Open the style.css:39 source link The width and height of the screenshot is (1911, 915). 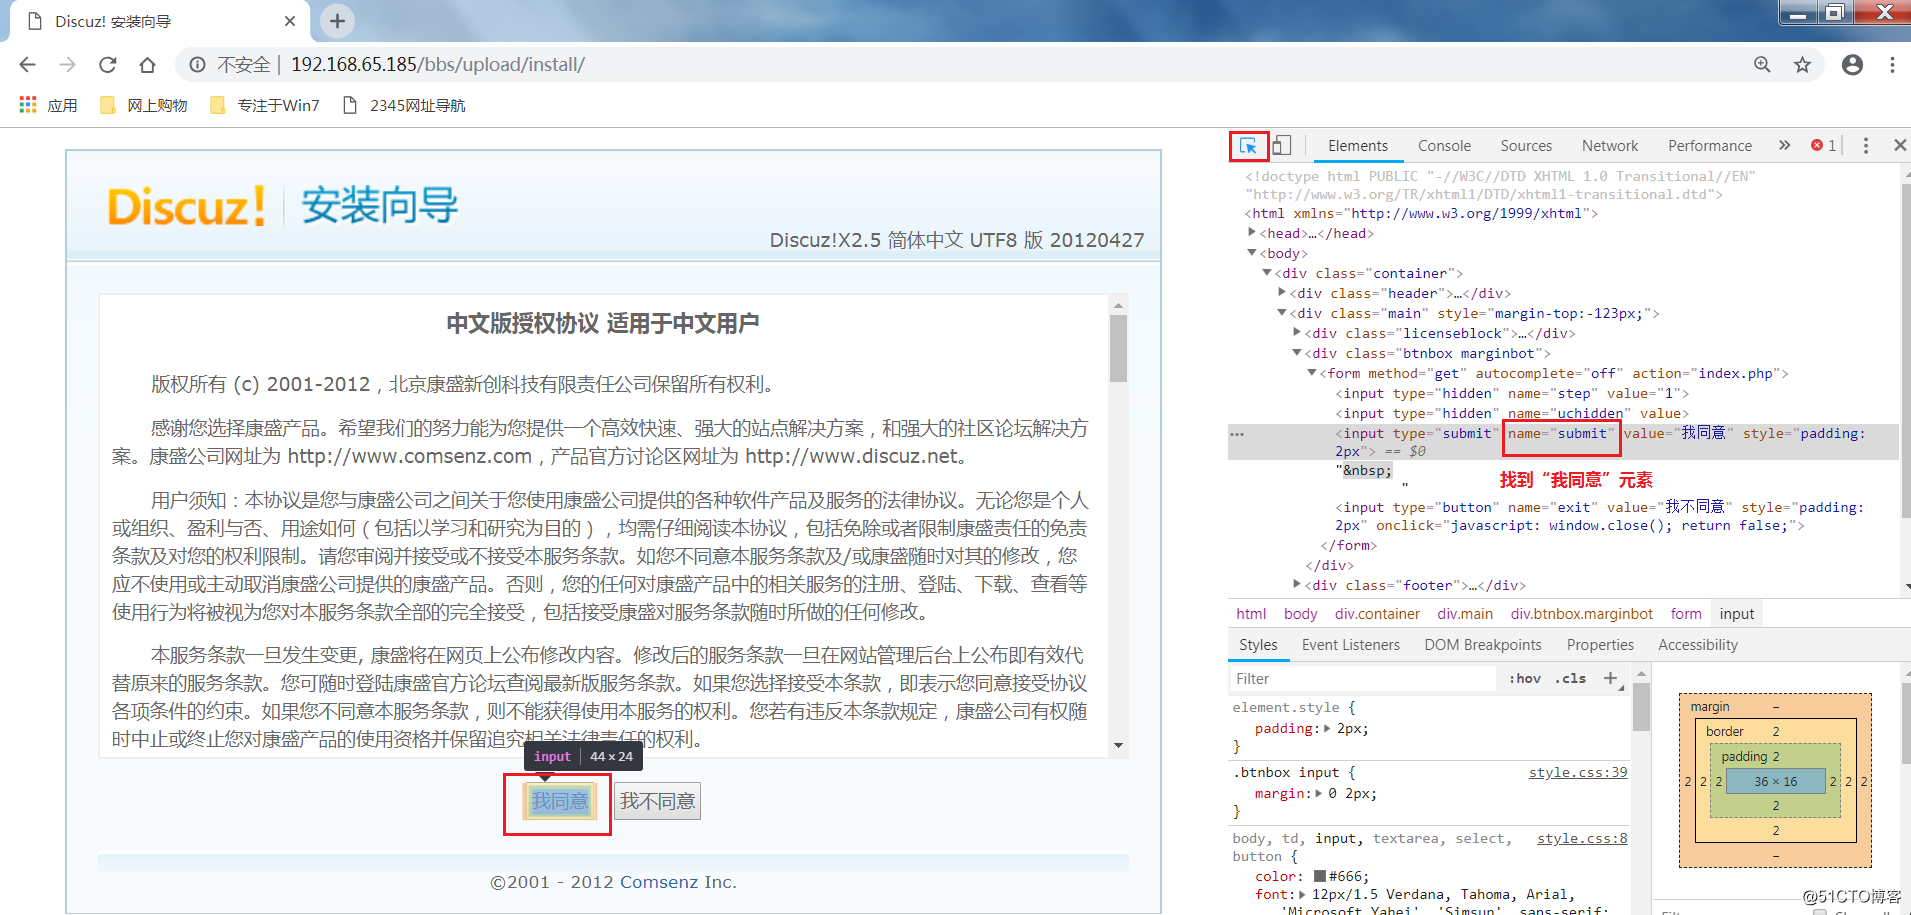(x=1577, y=772)
